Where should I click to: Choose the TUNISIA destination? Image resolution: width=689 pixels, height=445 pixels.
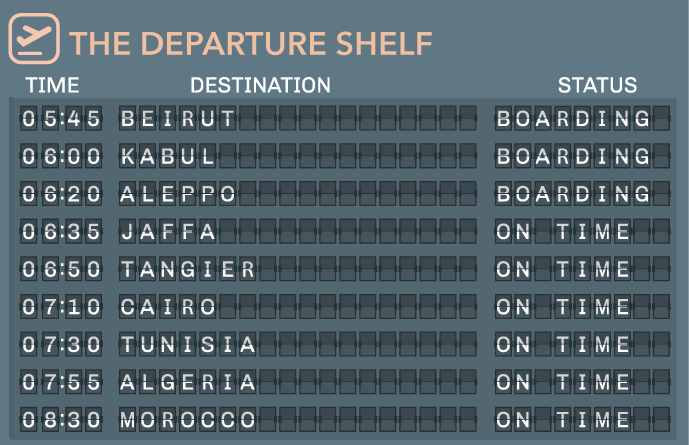point(188,344)
